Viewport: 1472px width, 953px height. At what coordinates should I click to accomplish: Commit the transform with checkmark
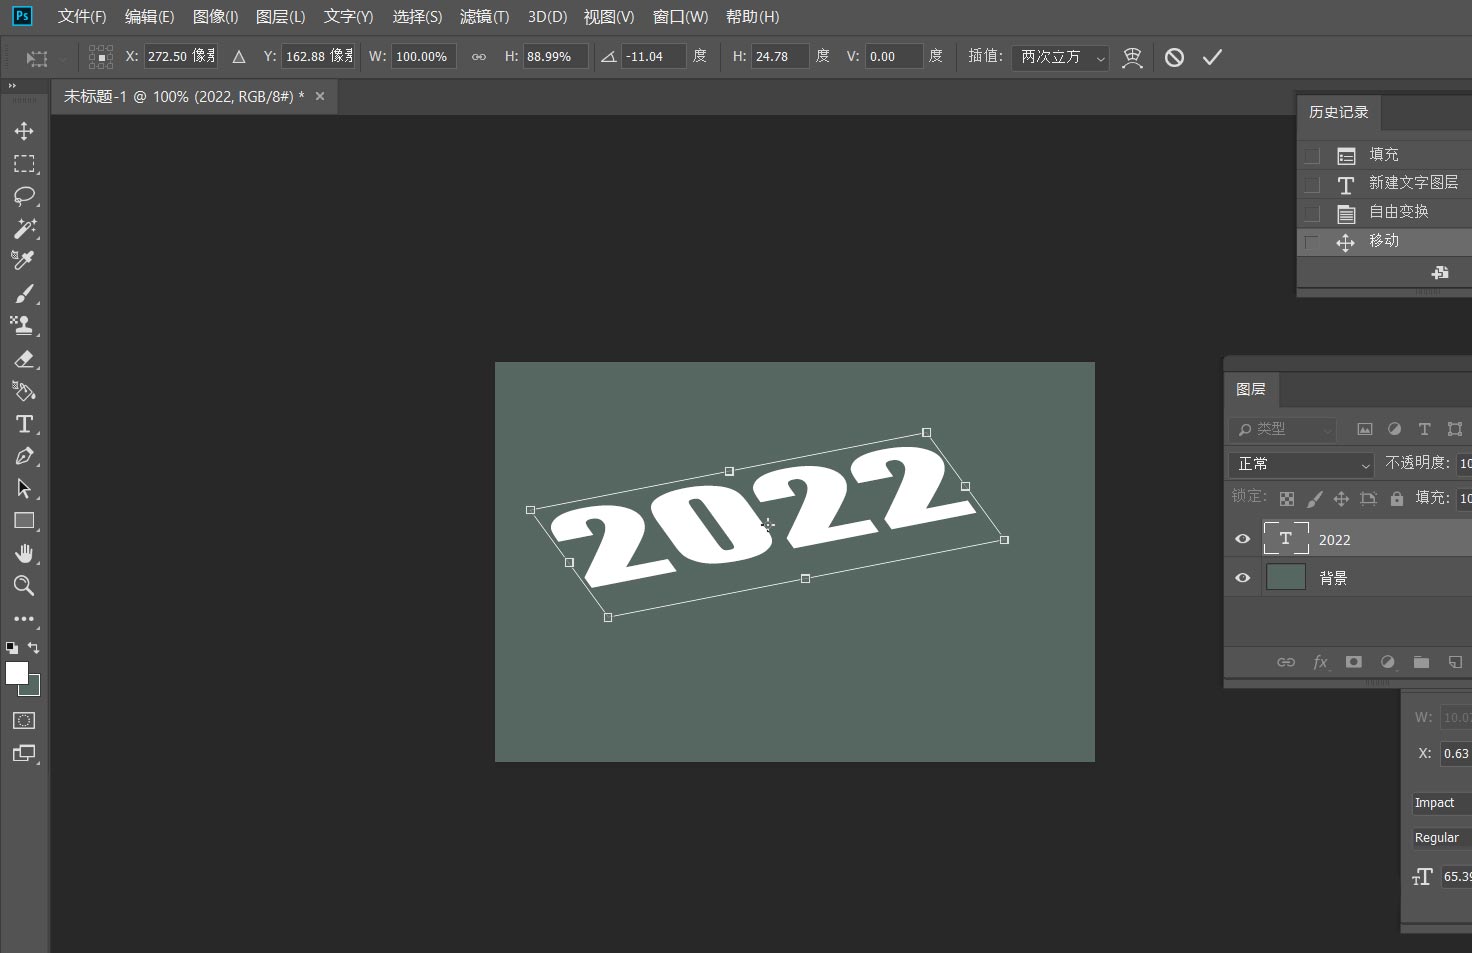click(x=1212, y=57)
